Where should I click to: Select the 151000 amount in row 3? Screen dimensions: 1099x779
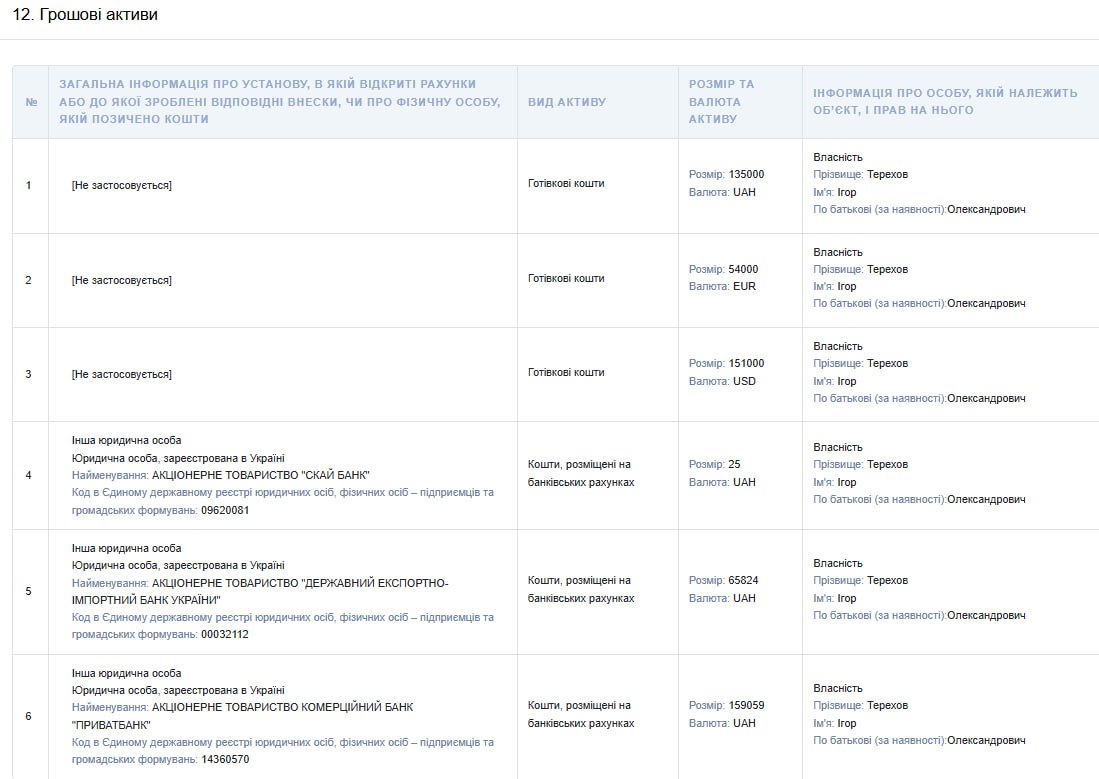[x=746, y=364]
